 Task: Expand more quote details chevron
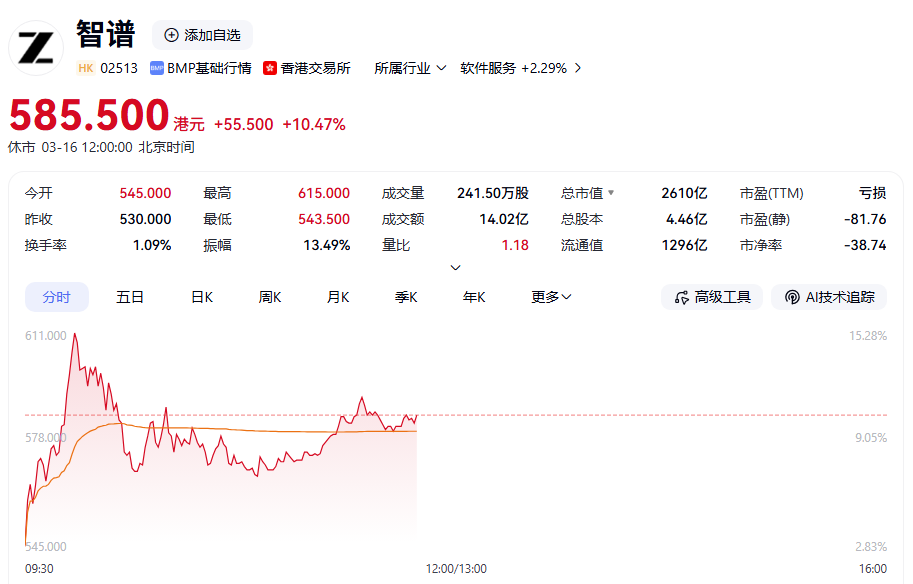[456, 267]
